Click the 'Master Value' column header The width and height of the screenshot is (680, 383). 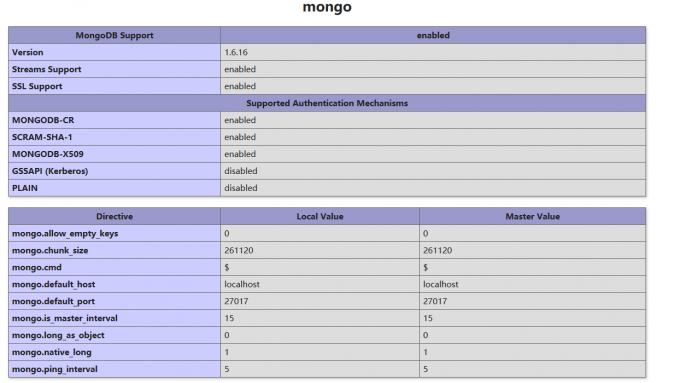pos(533,216)
